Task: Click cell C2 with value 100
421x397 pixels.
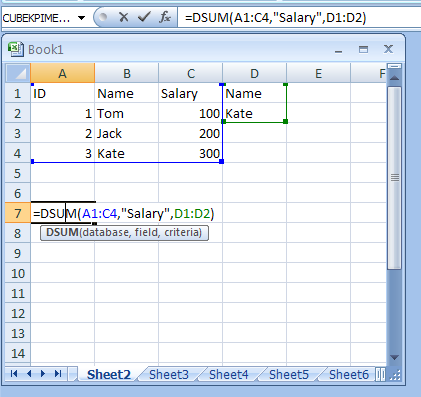Action: (x=191, y=113)
